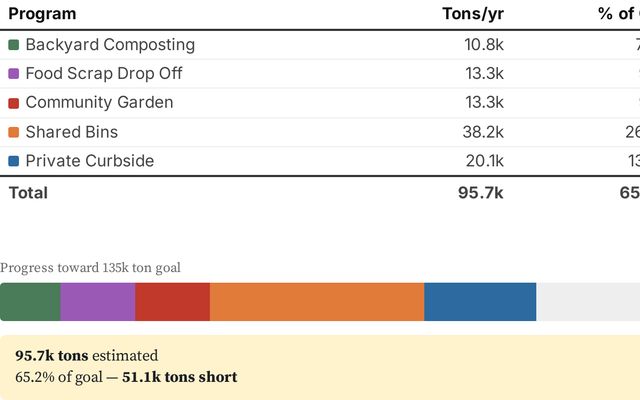Click the Program column header
The width and height of the screenshot is (640, 400).
coord(42,14)
